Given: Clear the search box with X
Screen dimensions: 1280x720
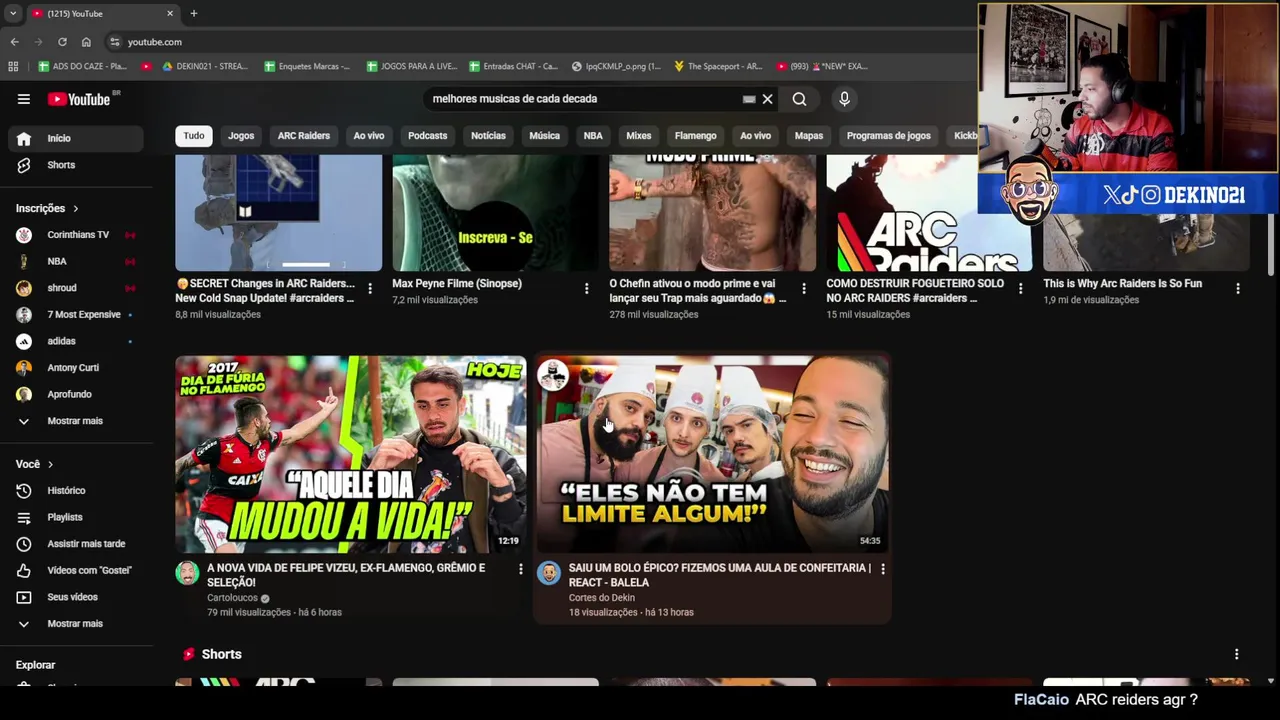Looking at the screenshot, I should coord(767,99).
